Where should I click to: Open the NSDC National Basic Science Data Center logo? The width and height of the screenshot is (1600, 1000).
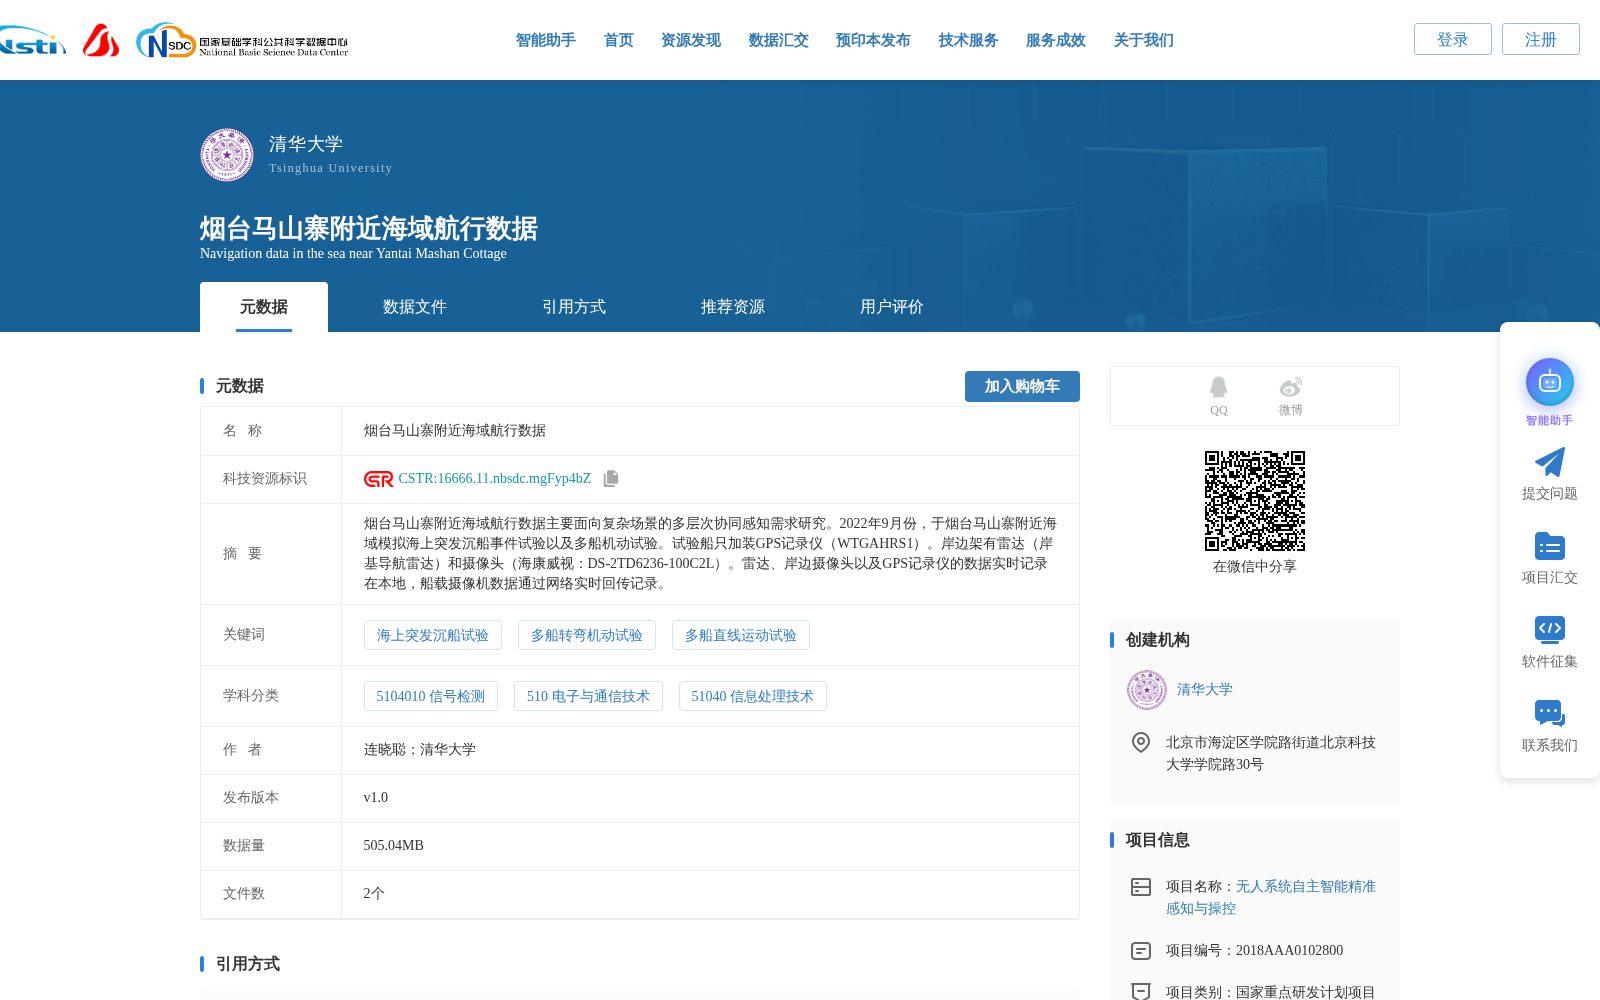(x=242, y=41)
